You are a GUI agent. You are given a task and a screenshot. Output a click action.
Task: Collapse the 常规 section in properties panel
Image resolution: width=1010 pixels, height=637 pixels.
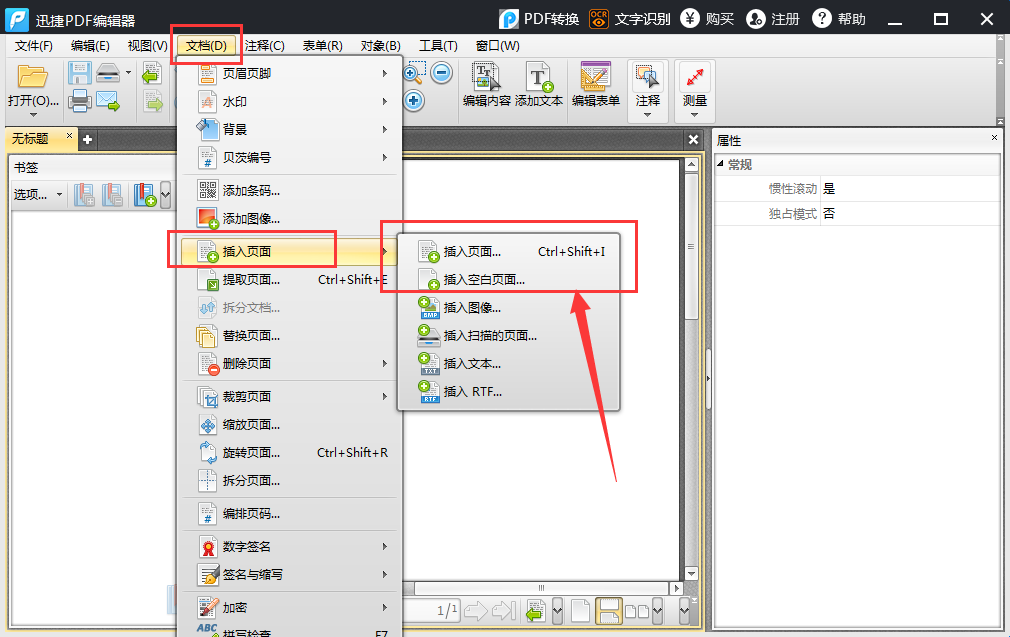(x=722, y=162)
